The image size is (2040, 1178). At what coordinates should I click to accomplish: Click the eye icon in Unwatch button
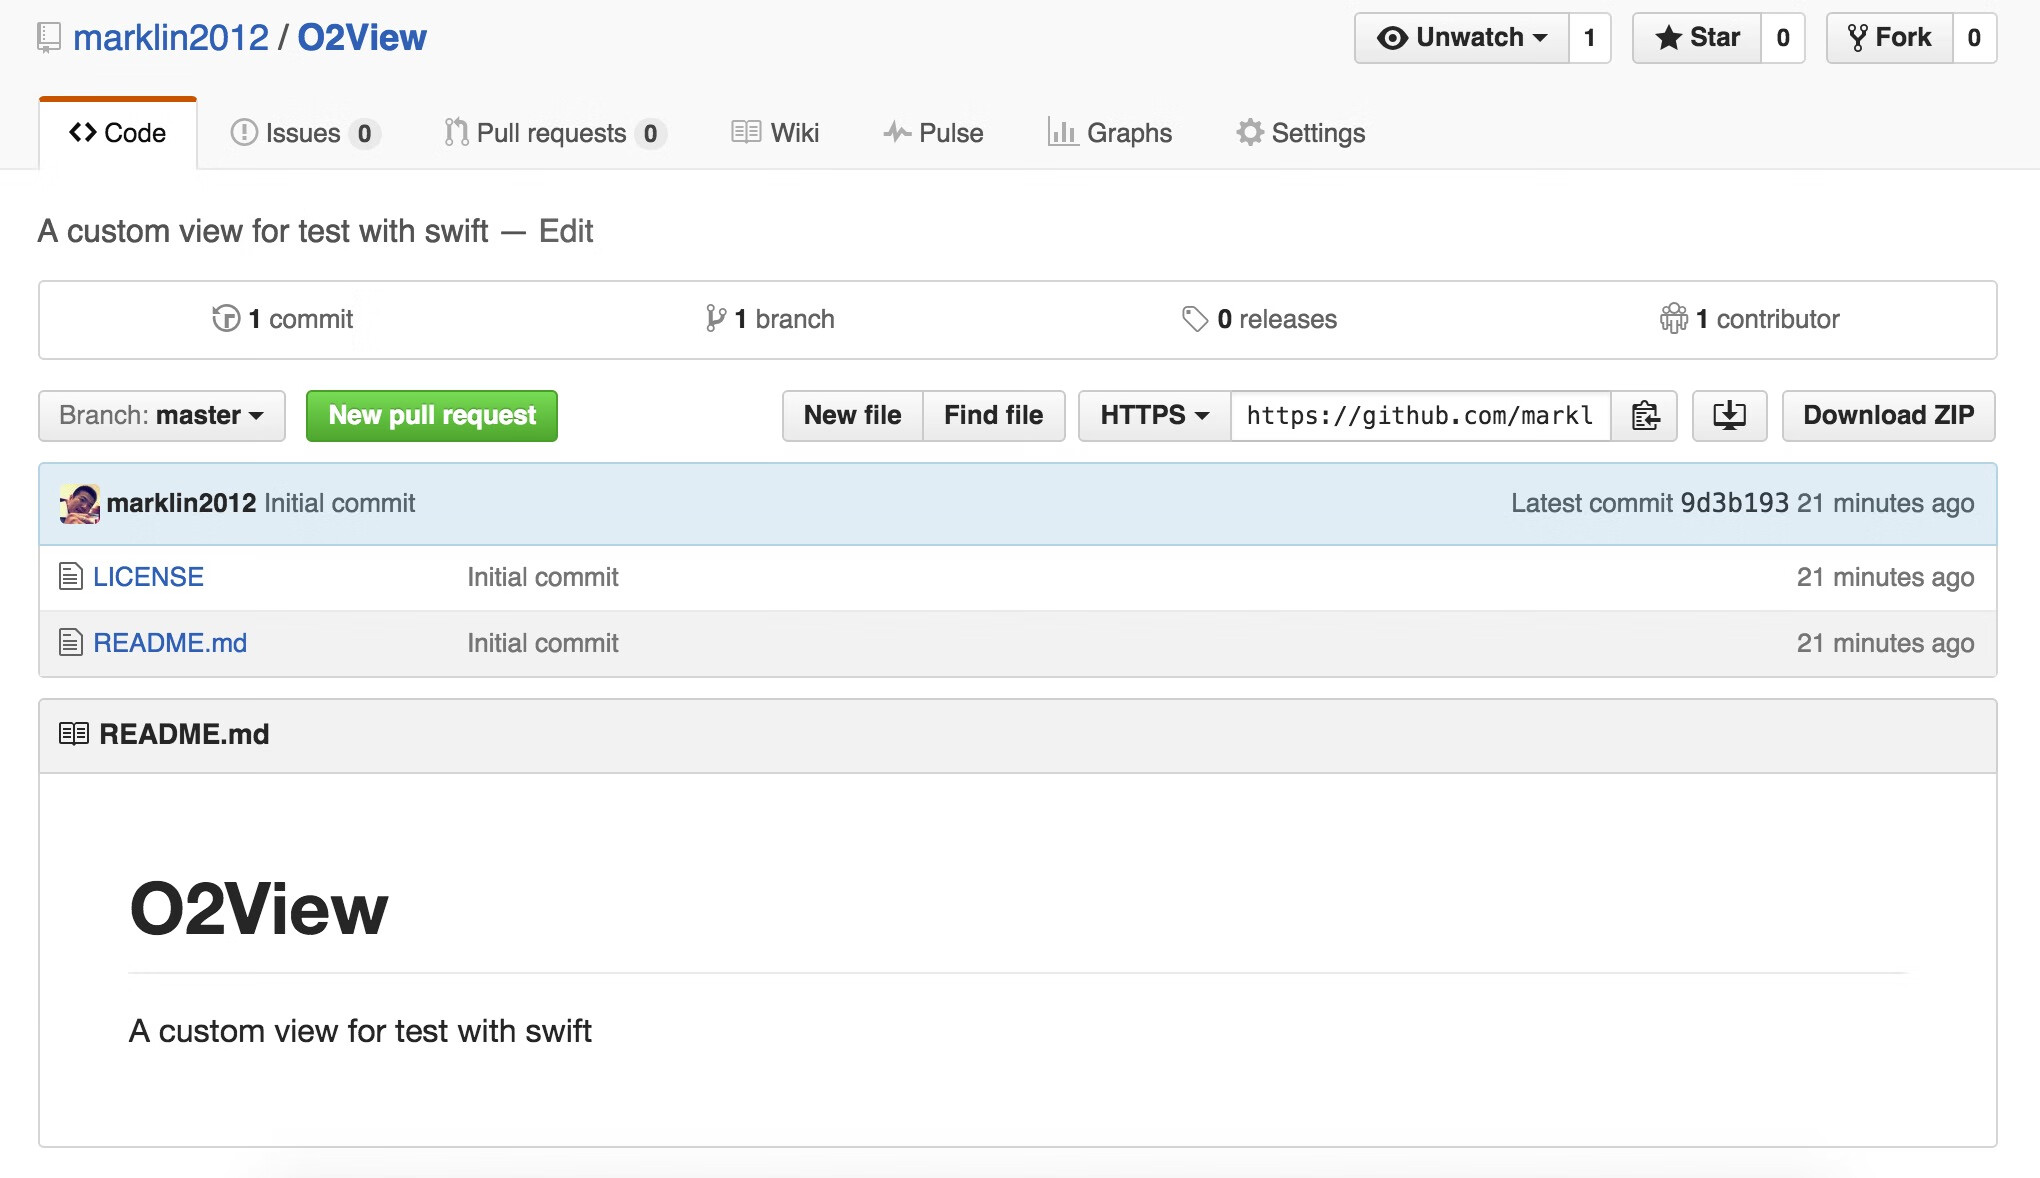click(1392, 38)
